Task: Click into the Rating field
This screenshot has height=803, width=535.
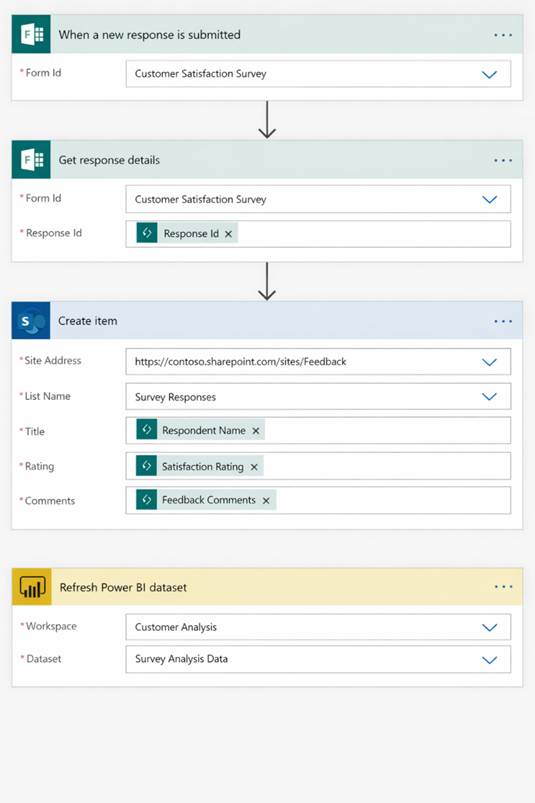Action: pos(318,466)
